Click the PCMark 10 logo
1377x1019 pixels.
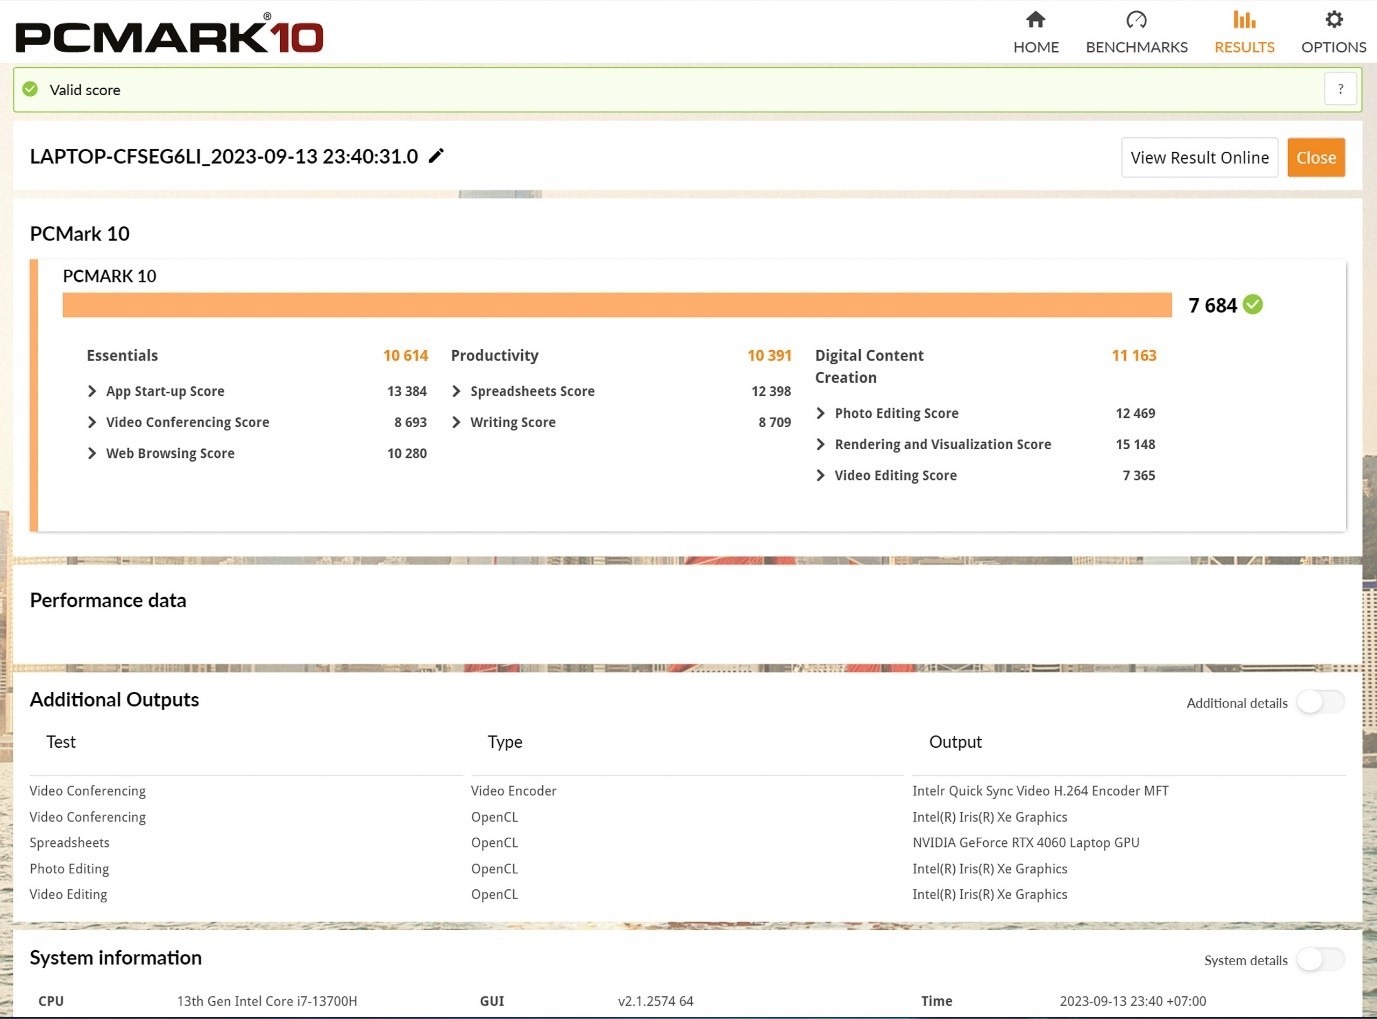tap(169, 33)
